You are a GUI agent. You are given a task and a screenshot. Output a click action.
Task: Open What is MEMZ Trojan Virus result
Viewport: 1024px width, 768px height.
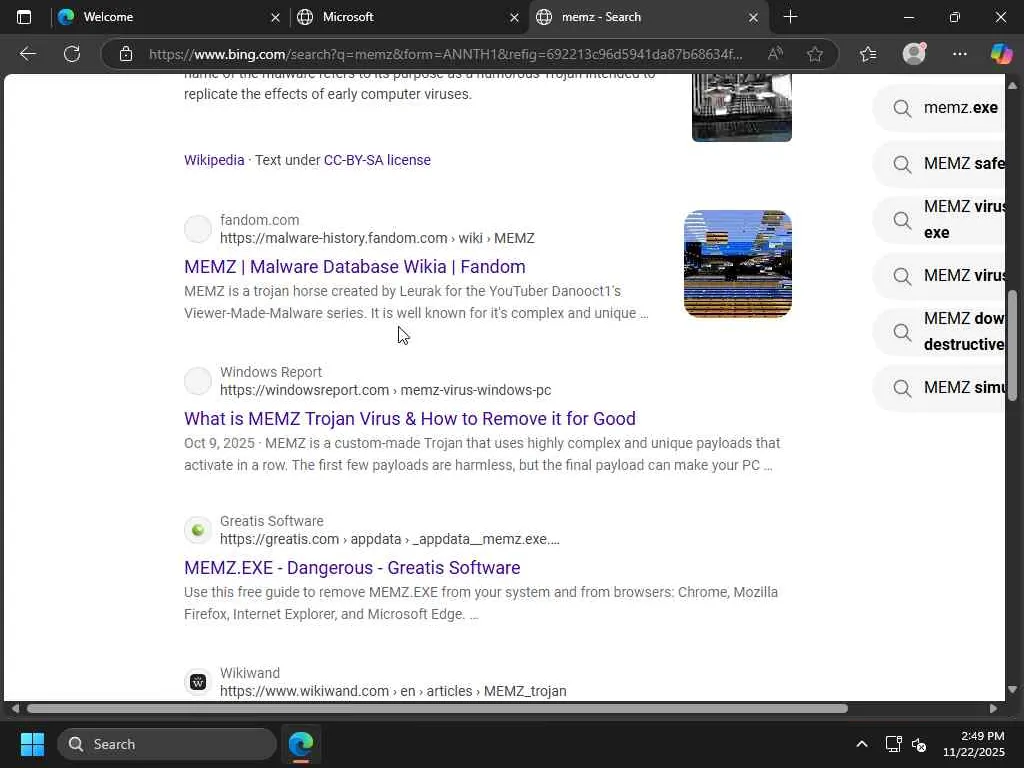(x=410, y=419)
